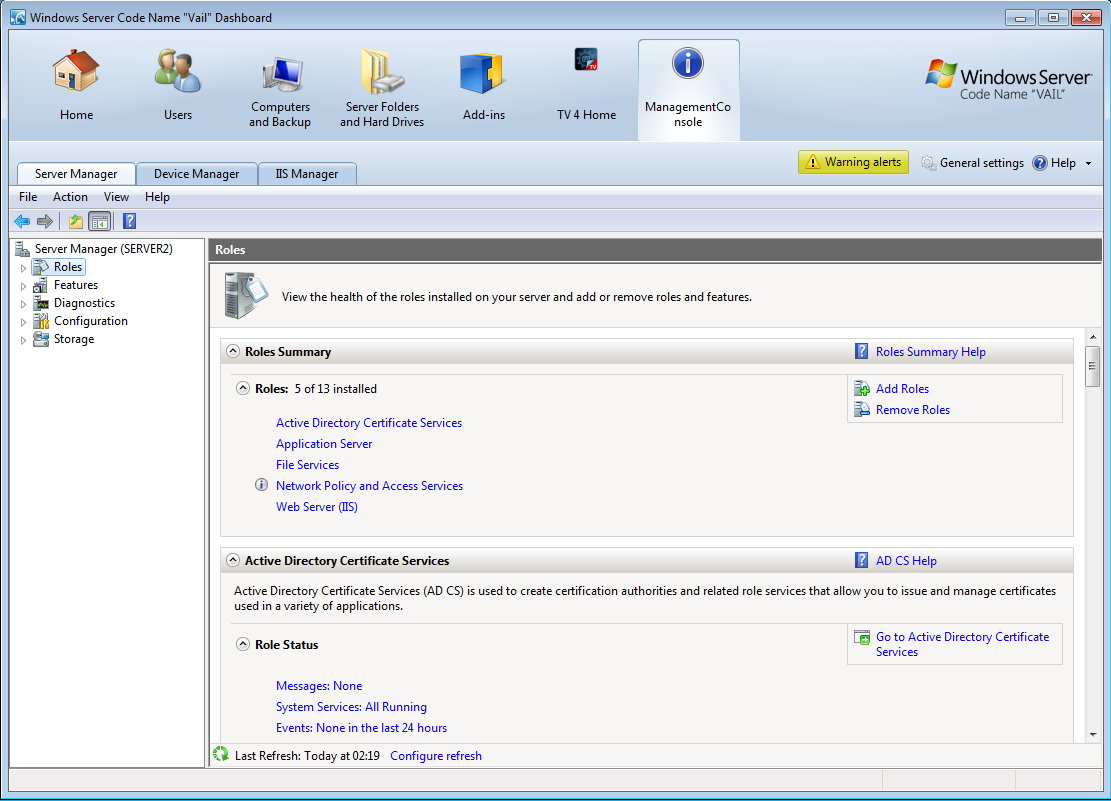The width and height of the screenshot is (1111, 801).
Task: Click the Diagnostics node icon in tree
Action: pos(41,303)
